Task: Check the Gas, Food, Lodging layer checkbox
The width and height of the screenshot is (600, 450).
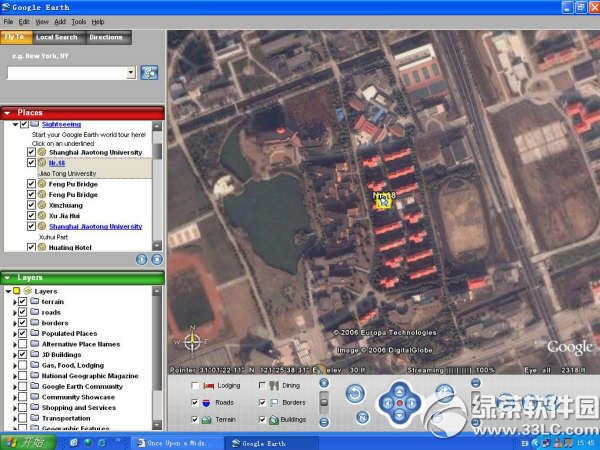Action: point(23,365)
